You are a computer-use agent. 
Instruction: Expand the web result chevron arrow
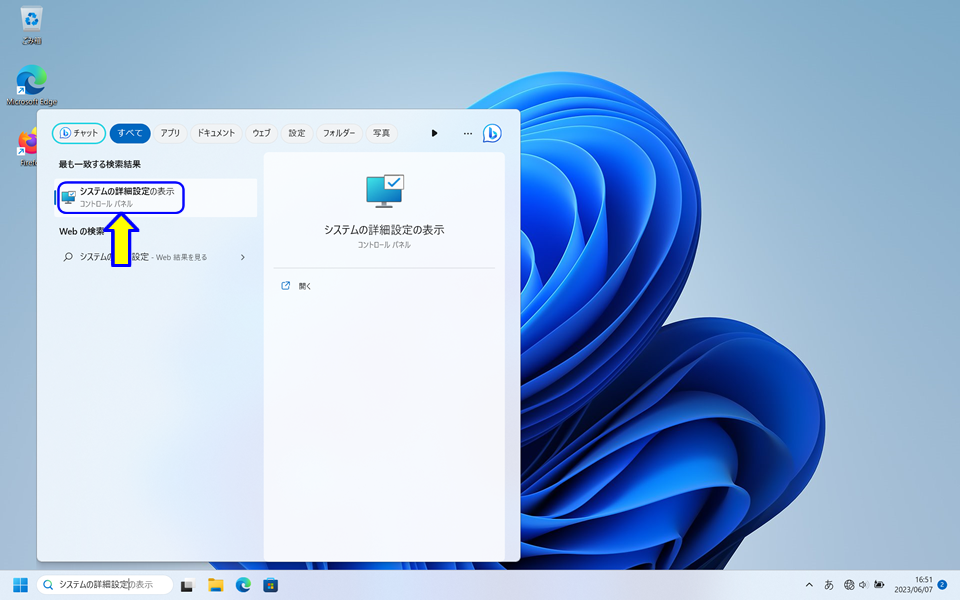pos(242,257)
